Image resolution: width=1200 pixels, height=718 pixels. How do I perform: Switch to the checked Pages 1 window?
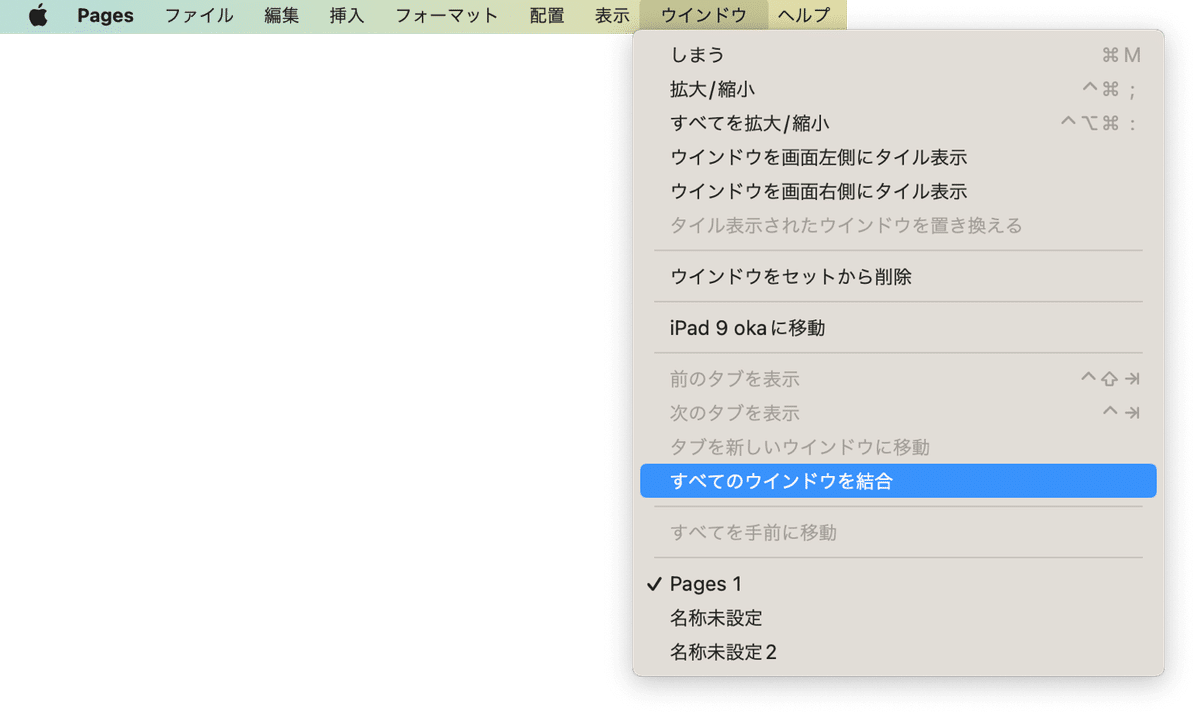(898, 584)
